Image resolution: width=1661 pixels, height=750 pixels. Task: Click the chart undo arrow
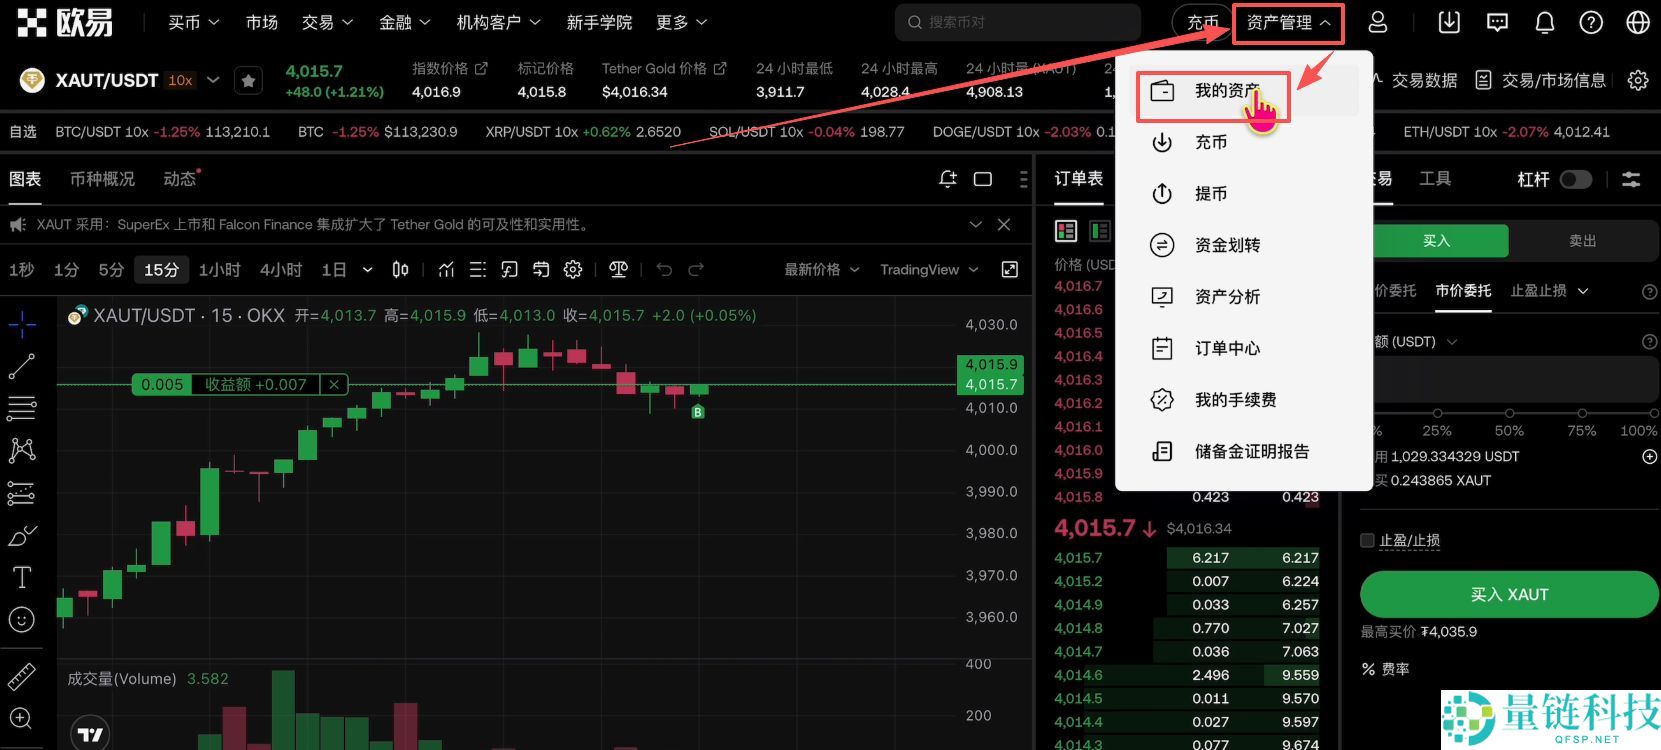(664, 270)
